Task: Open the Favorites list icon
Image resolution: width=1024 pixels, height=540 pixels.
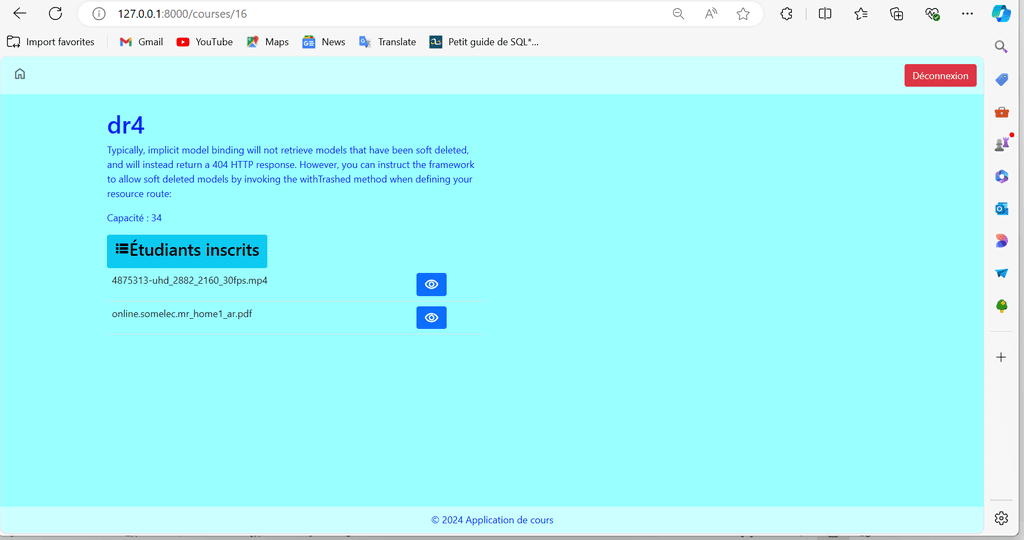Action: (861, 14)
